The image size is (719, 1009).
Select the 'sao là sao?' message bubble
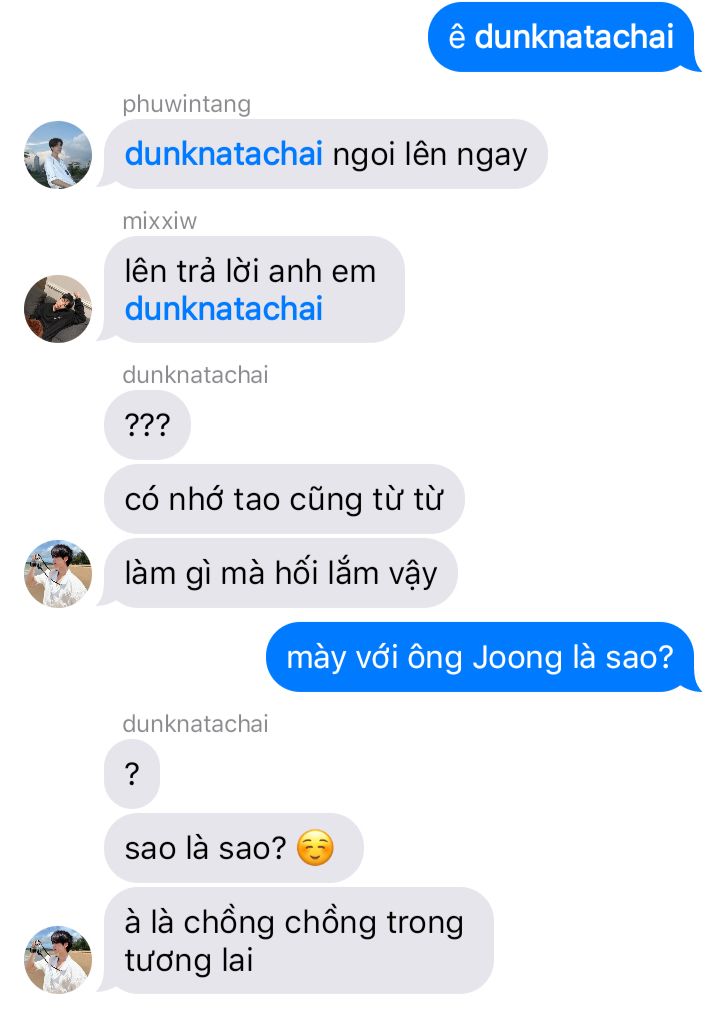[x=234, y=847]
